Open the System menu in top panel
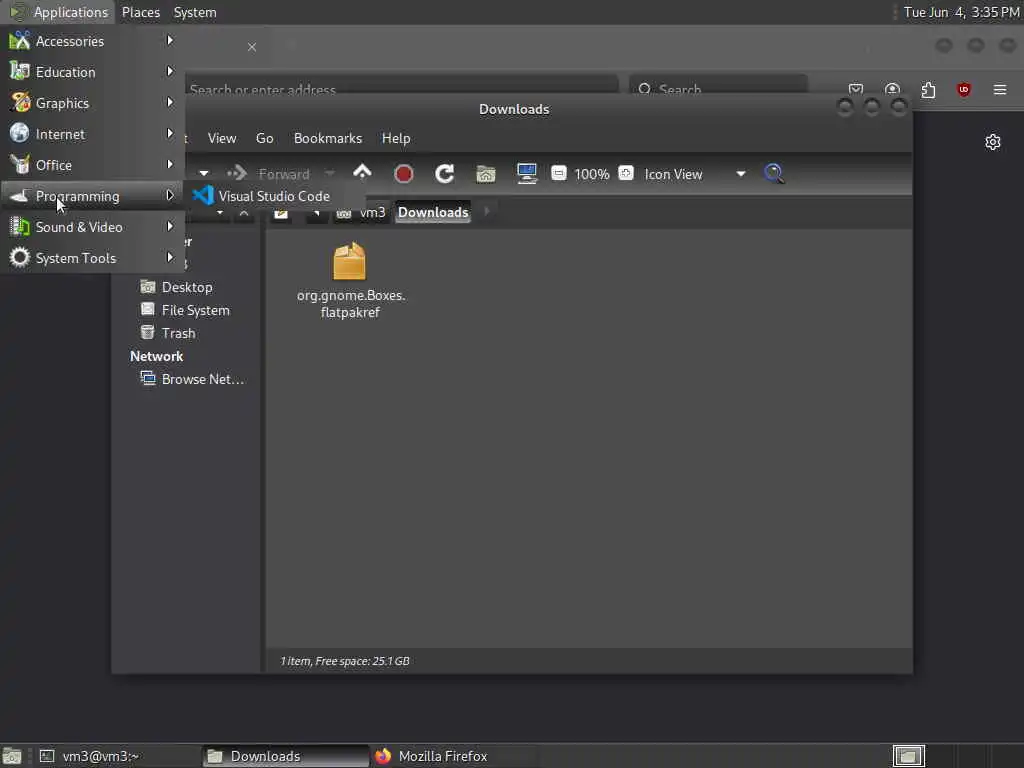Viewport: 1024px width, 768px height. pos(195,12)
